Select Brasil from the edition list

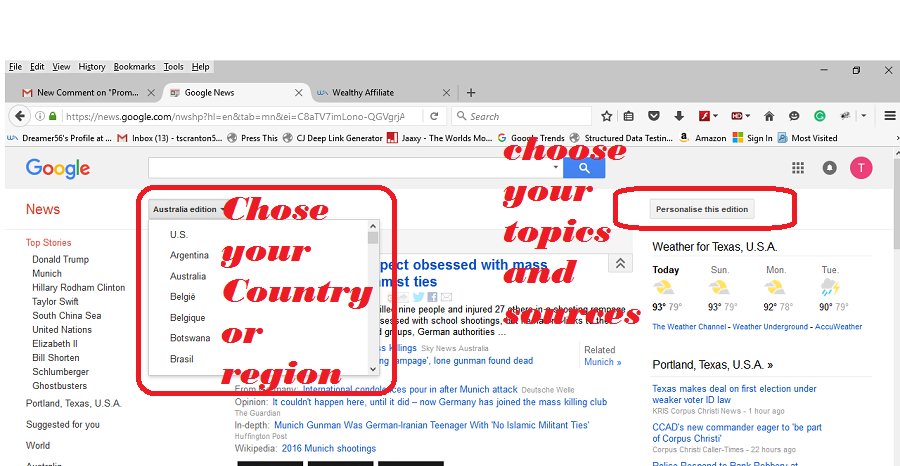click(181, 359)
